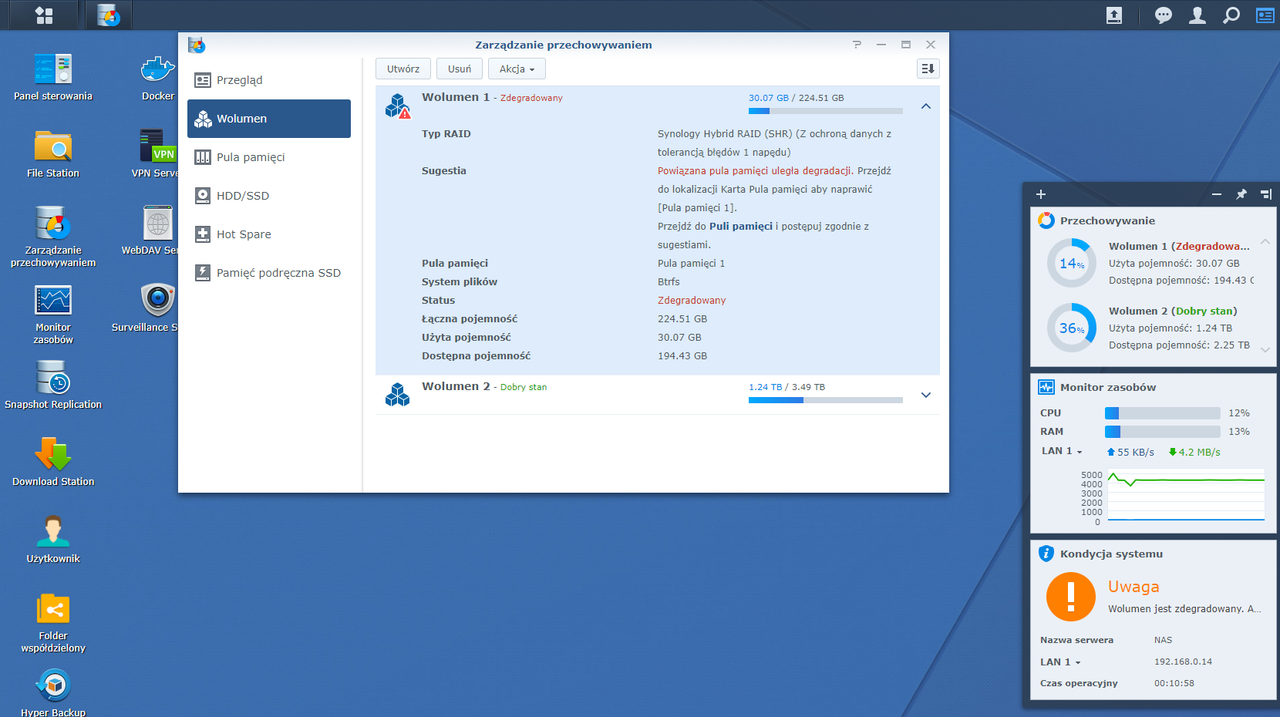Click the degraded Wolumen 1 cube icon
The height and width of the screenshot is (717, 1280).
(398, 105)
